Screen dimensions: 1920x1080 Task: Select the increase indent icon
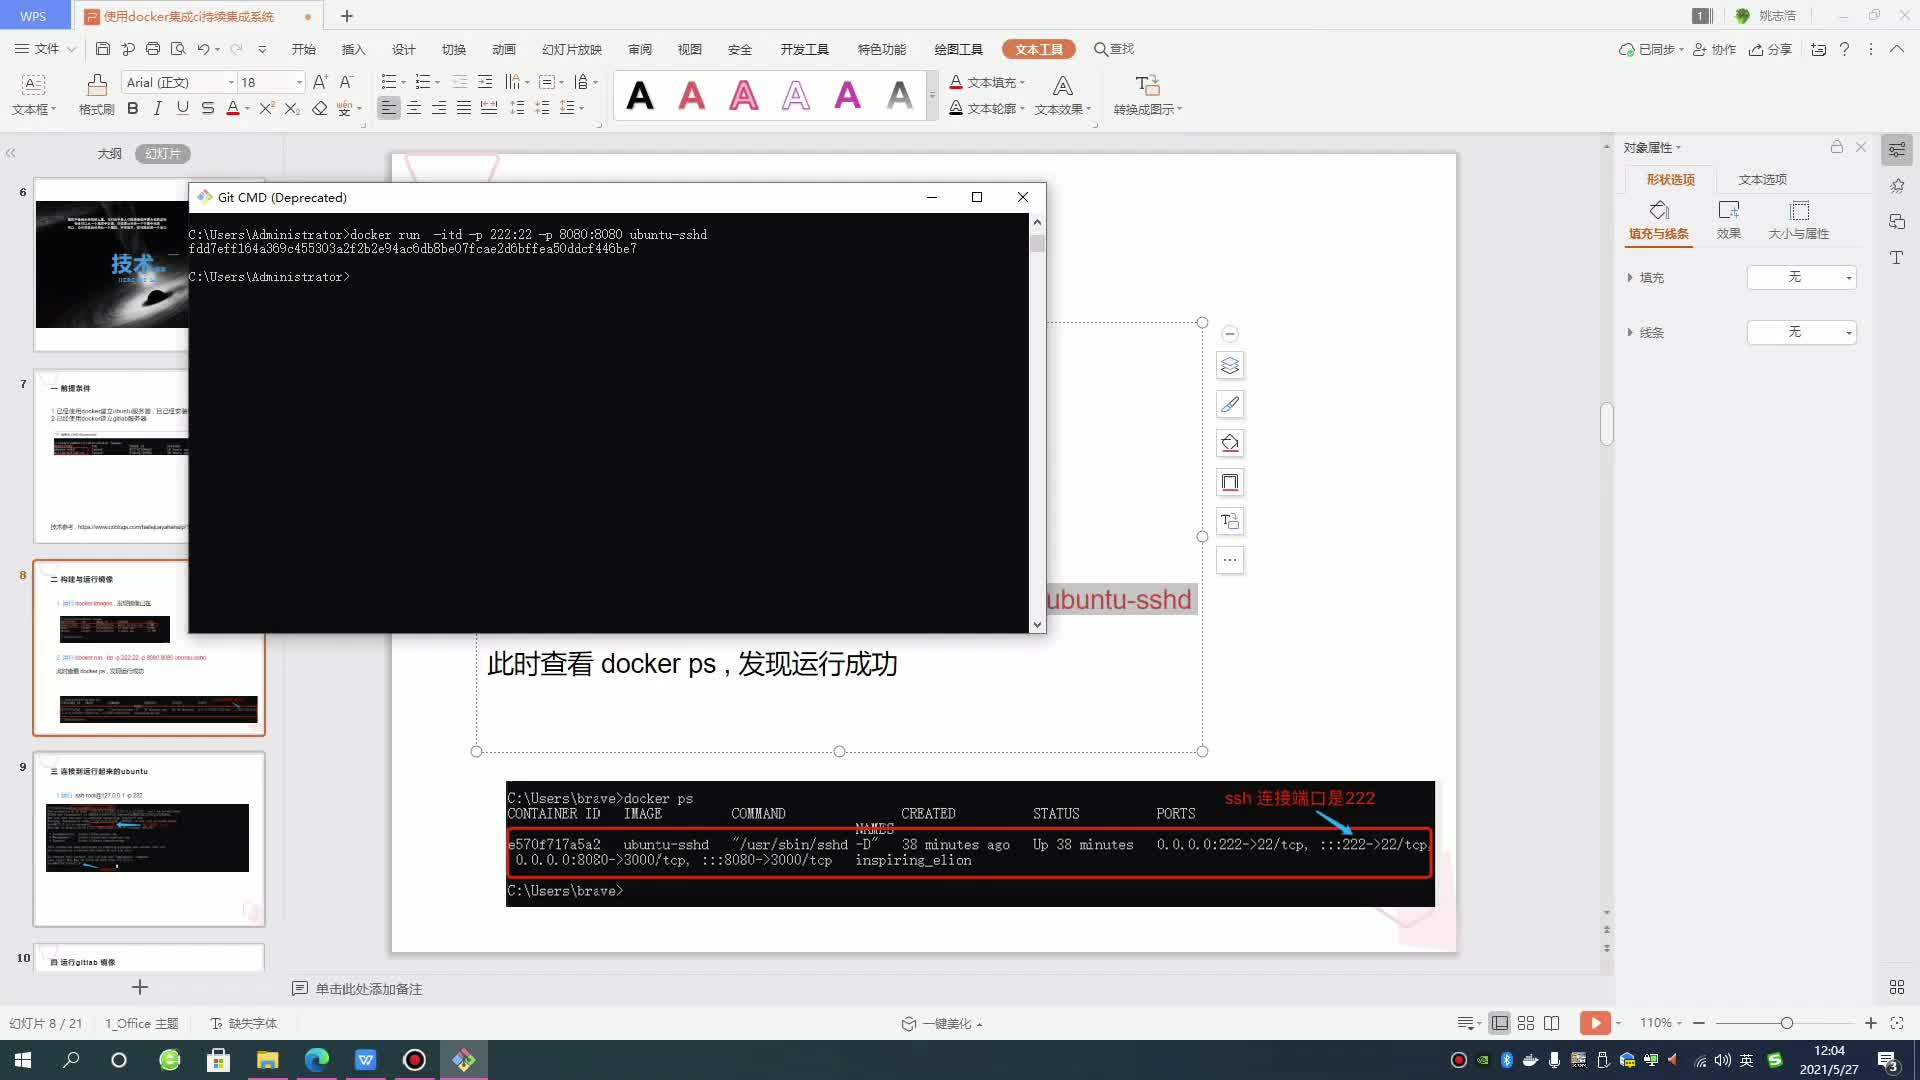[487, 82]
